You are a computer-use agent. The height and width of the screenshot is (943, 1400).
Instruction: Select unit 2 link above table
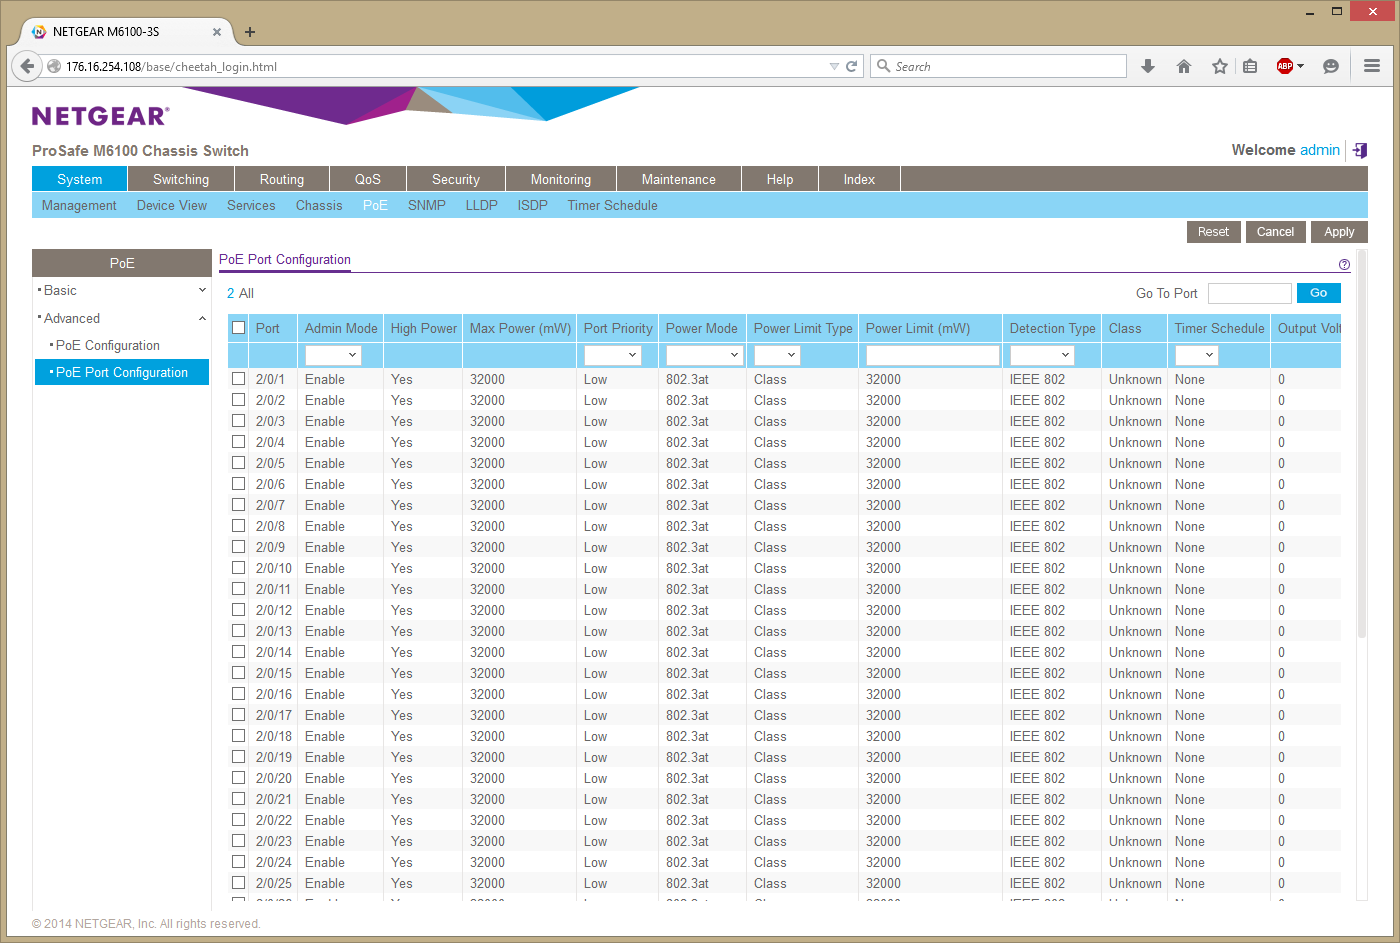tap(230, 293)
